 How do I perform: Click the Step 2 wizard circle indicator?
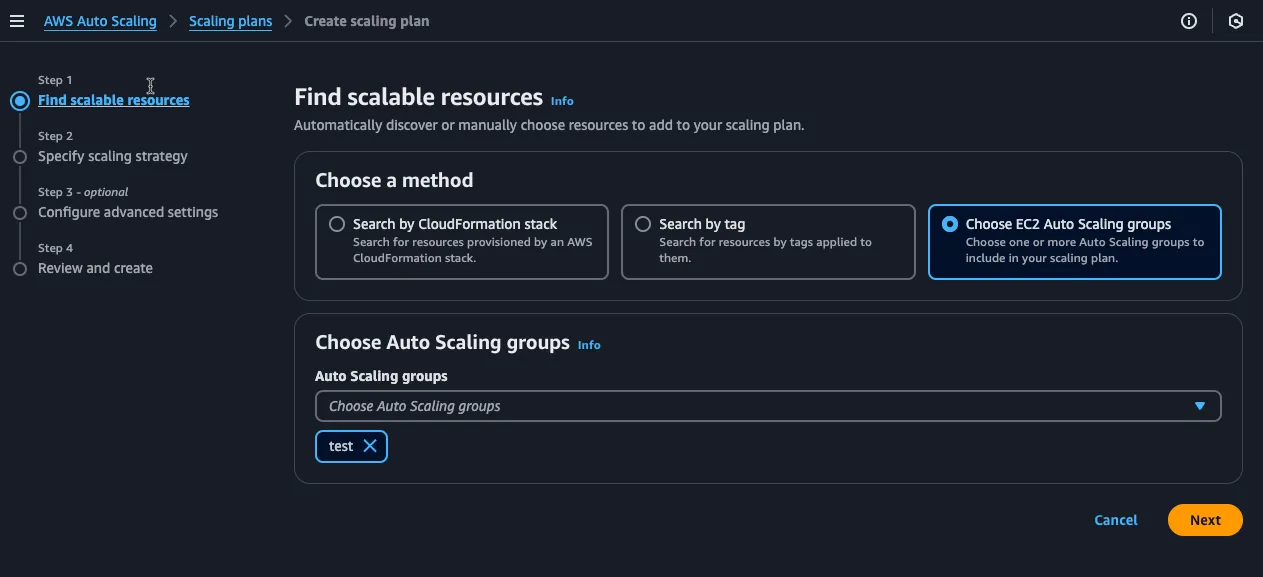[19, 157]
